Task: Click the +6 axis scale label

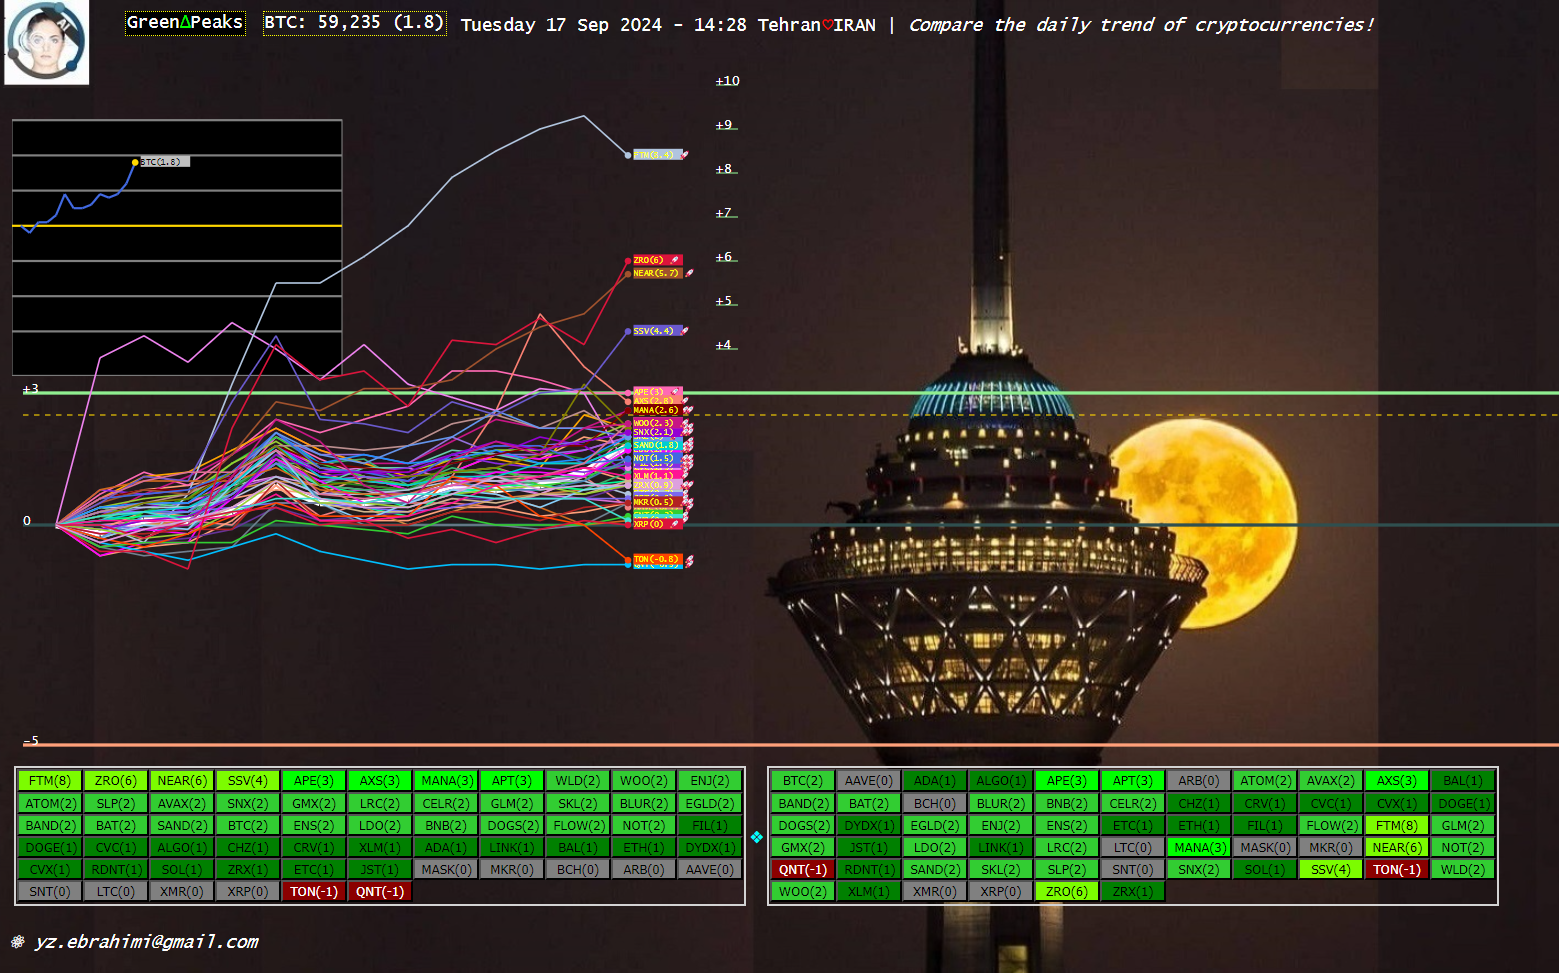Action: point(725,257)
